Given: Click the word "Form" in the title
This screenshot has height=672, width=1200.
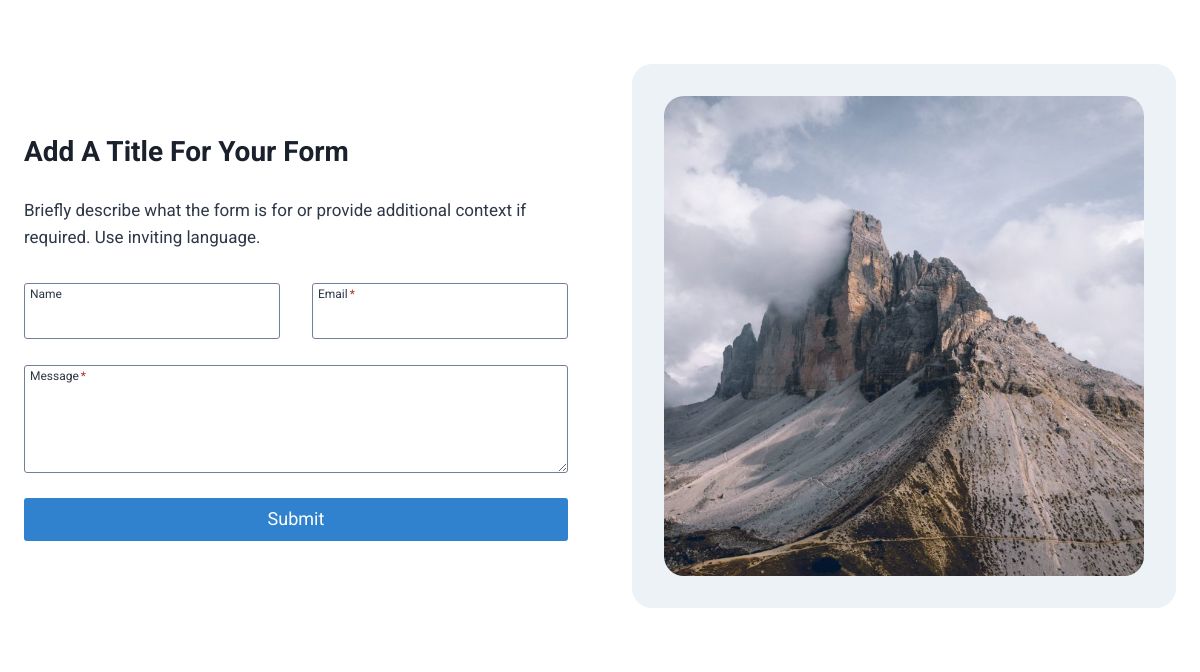Looking at the screenshot, I should pos(322,152).
